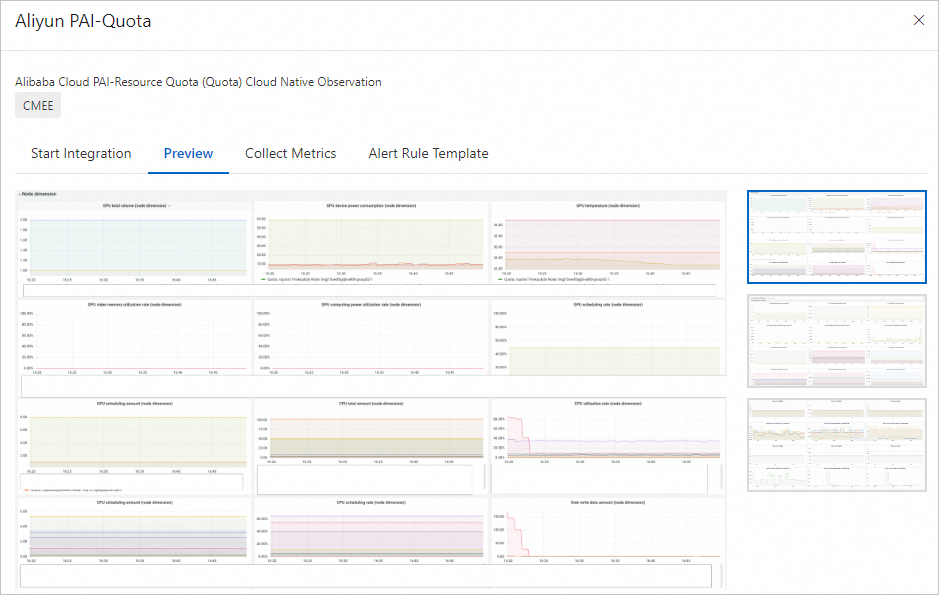Show the second dashboard preview thumbnail
The width and height of the screenshot is (939, 595).
coord(837,341)
